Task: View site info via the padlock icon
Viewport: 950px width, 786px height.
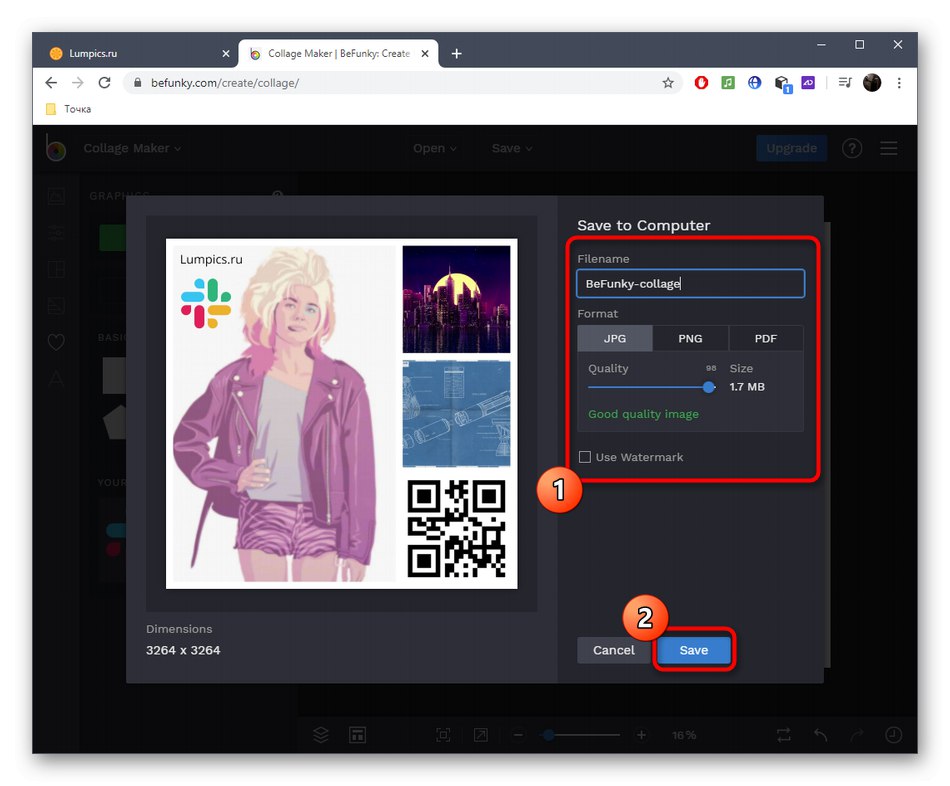Action: 138,83
